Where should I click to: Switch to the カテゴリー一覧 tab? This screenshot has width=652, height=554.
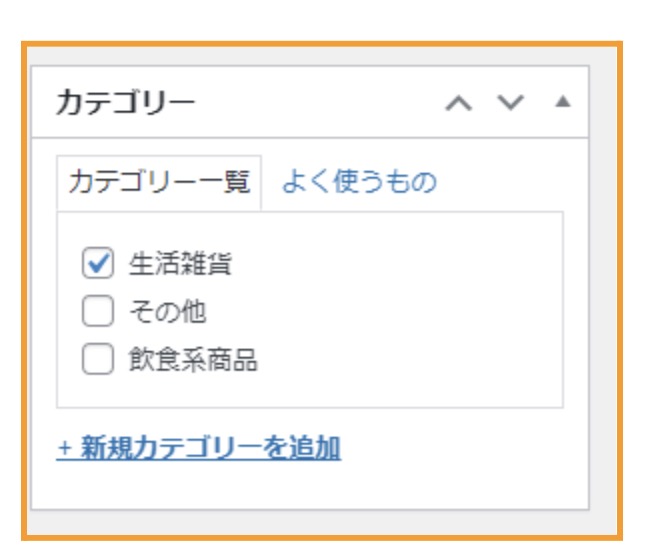coord(159,182)
